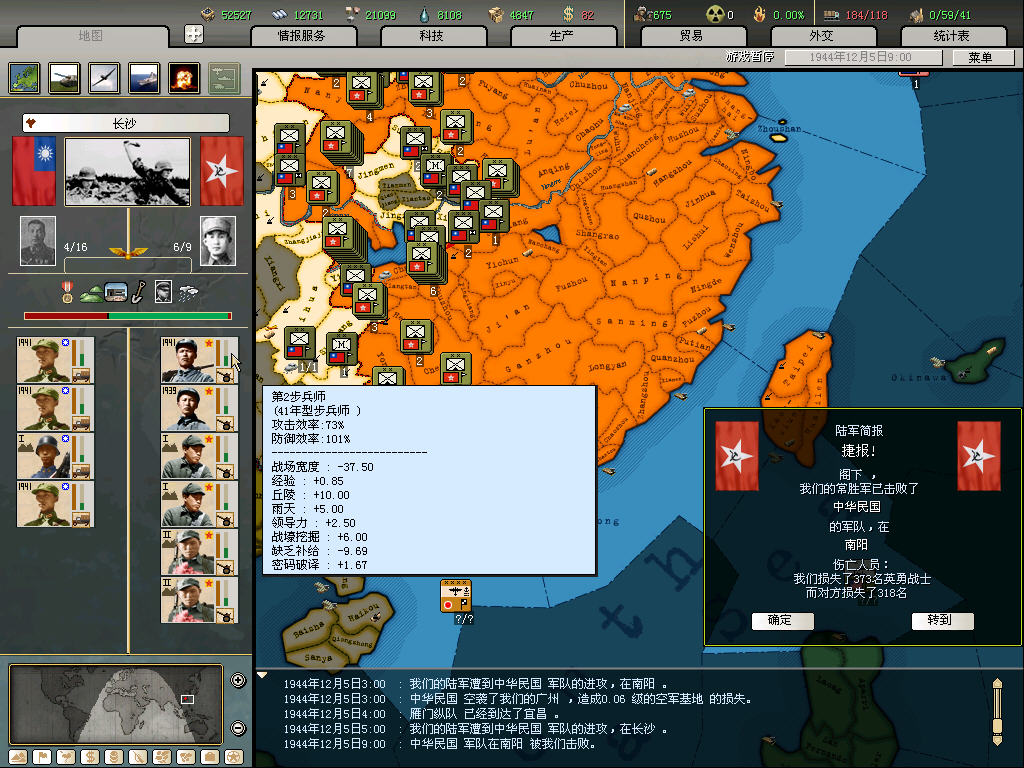Select the mountain terrain map-mode button
This screenshot has height=768, width=1024.
(18, 757)
